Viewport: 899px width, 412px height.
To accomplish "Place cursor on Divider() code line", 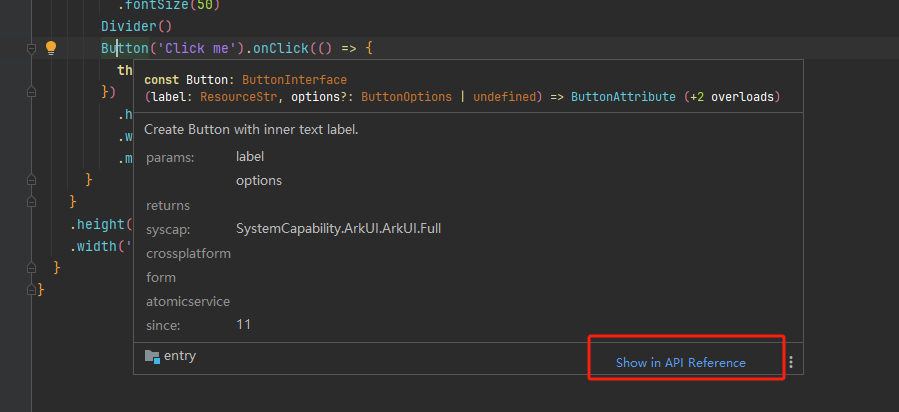I will pyautogui.click(x=136, y=26).
